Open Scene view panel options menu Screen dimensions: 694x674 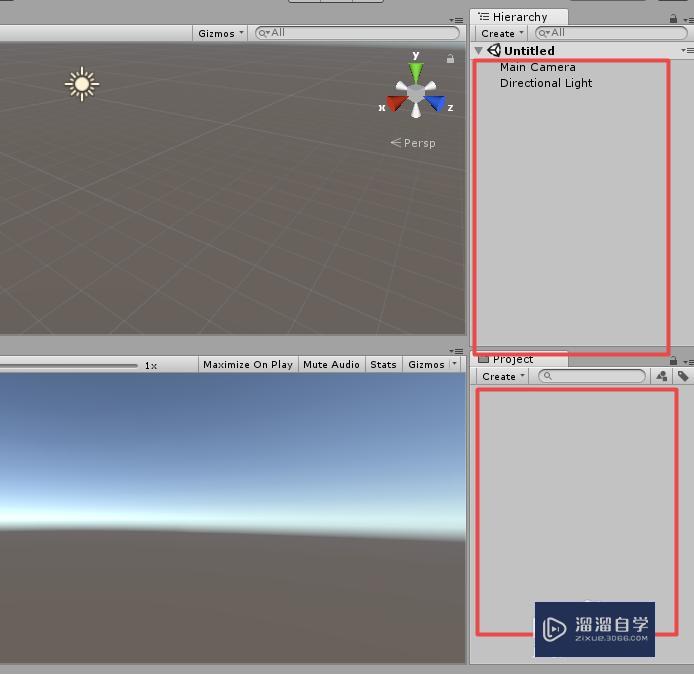456,20
